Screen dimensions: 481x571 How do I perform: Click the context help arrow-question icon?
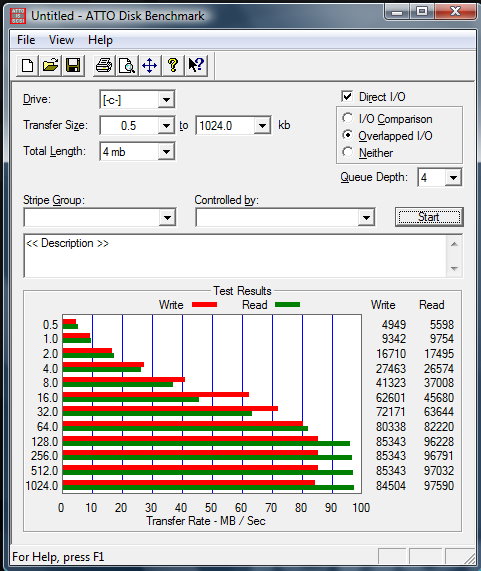[x=196, y=66]
